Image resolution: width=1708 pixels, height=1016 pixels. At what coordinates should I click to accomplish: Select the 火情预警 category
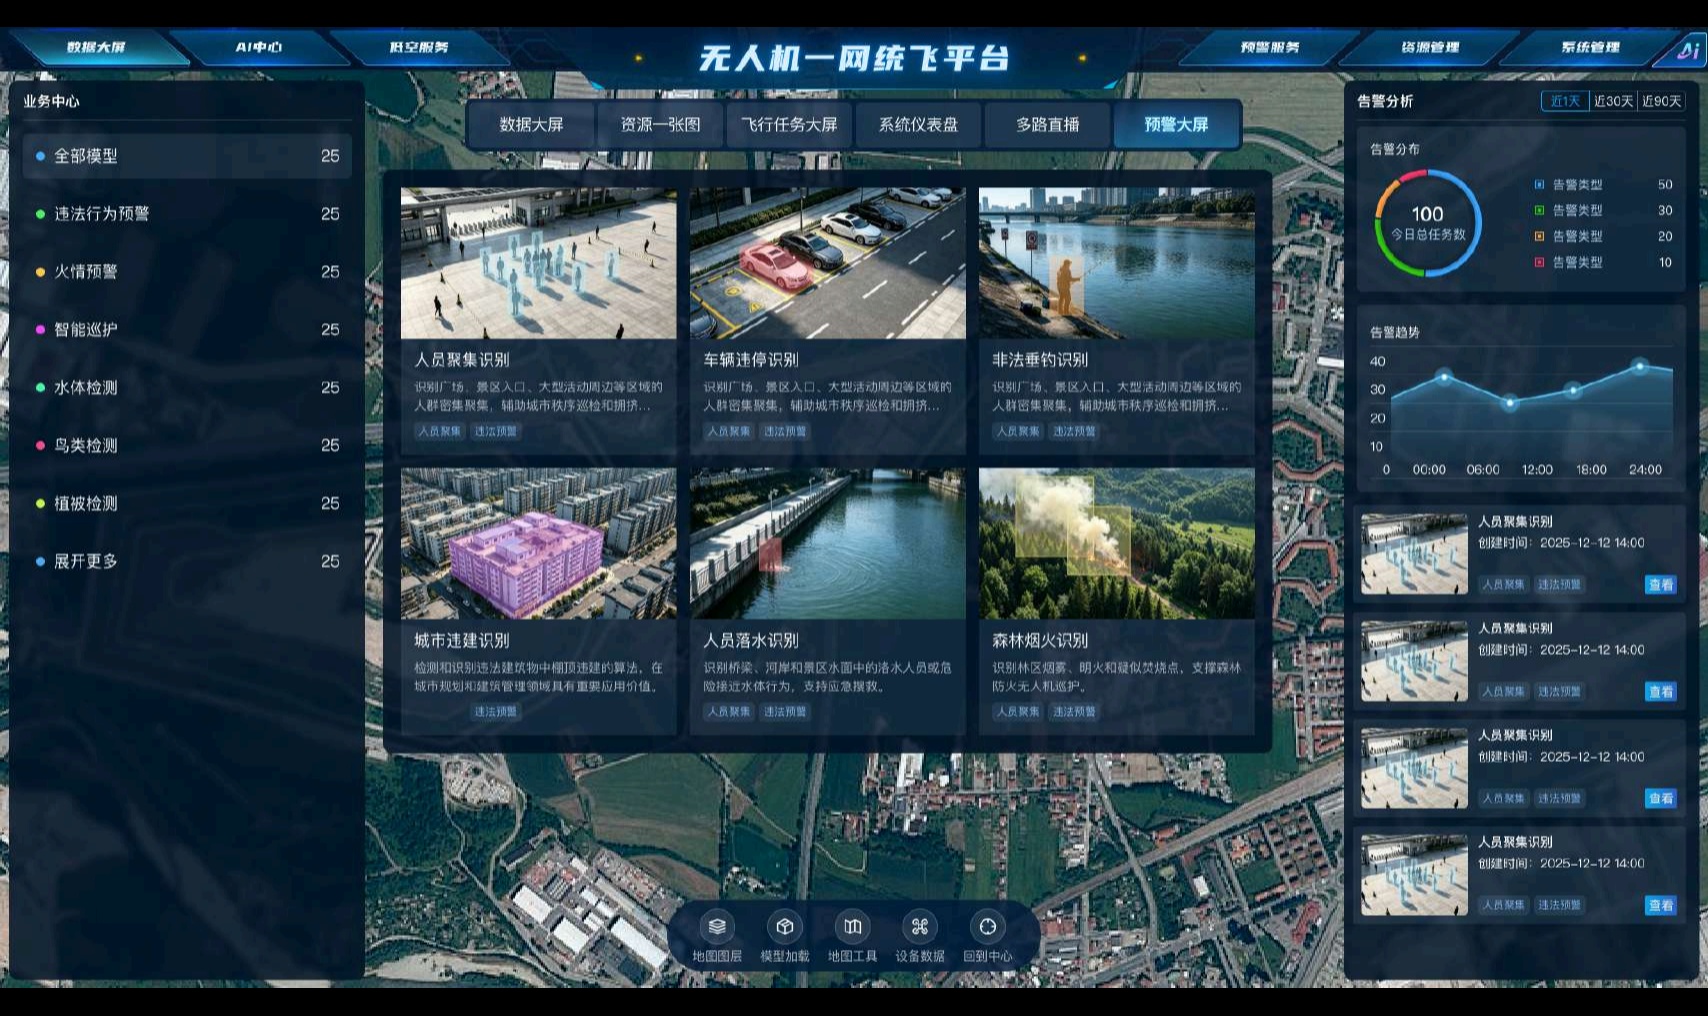(x=187, y=272)
